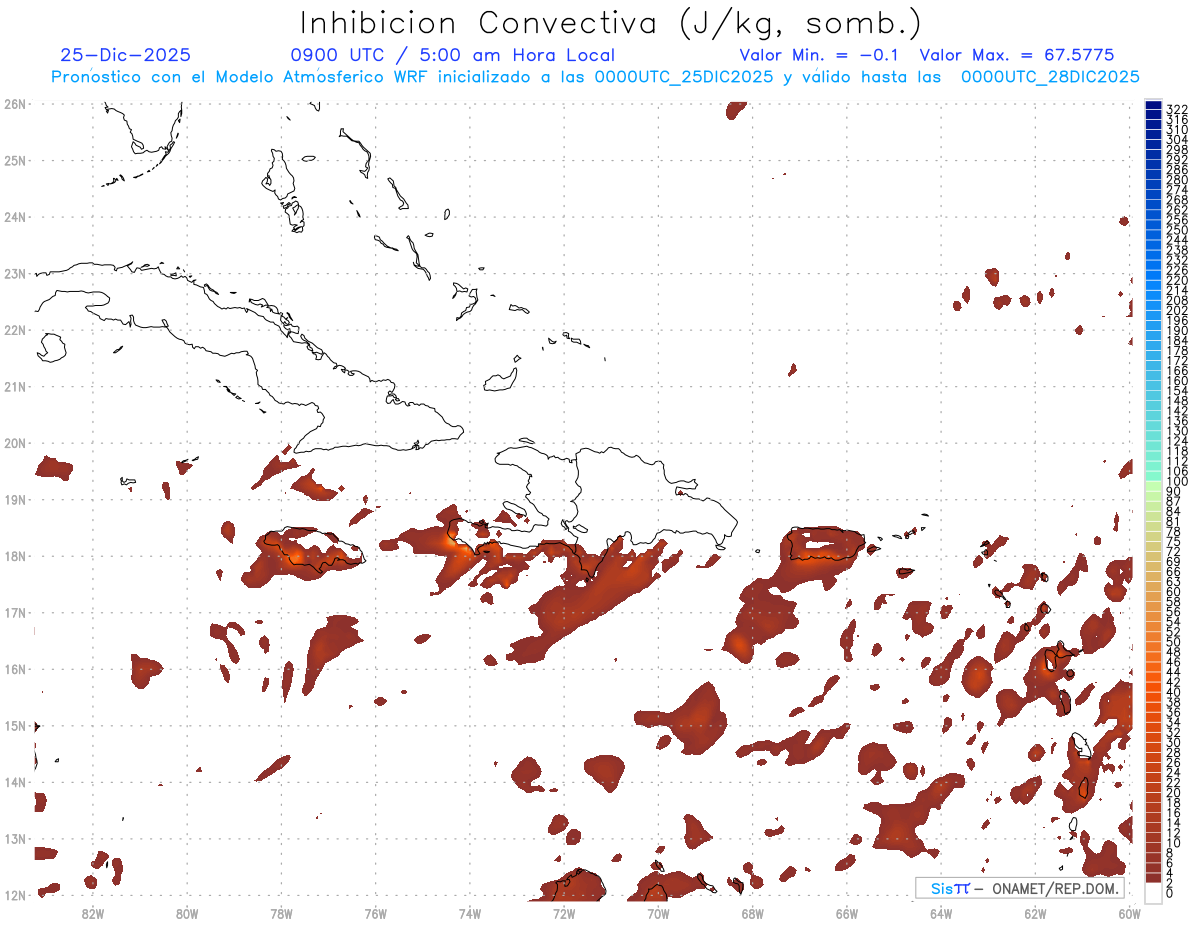Click the '18N' latitude label
This screenshot has width=1200, height=927.
15,556
